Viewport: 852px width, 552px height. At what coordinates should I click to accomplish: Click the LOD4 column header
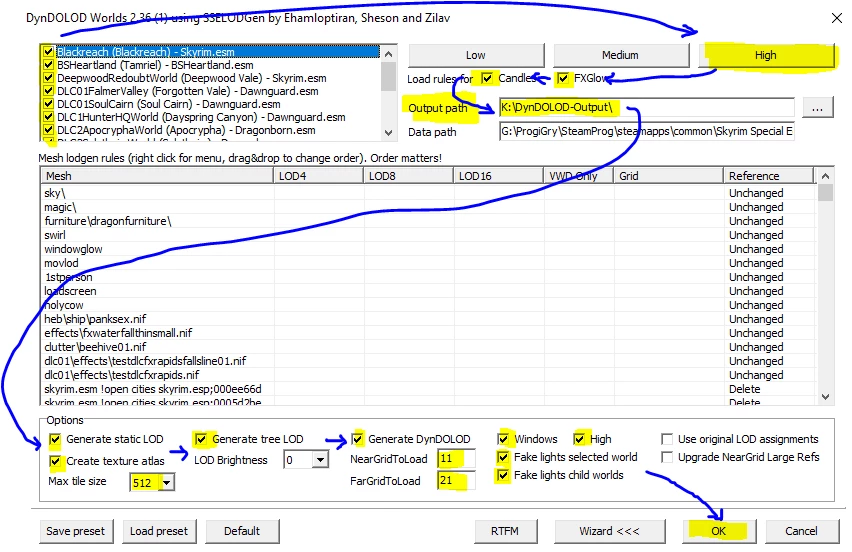pos(318,176)
